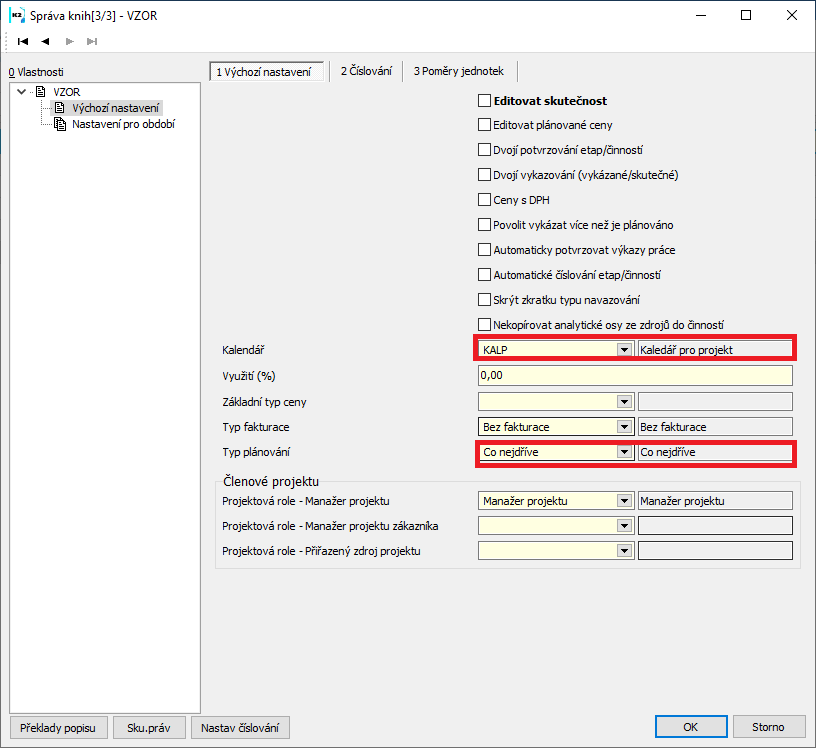This screenshot has width=816, height=748.
Task: Collapse the VZOR tree node
Action: (21, 92)
